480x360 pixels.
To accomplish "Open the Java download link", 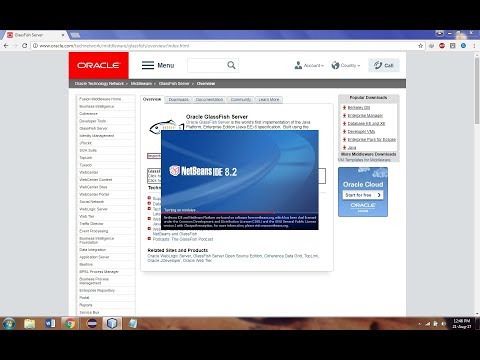I will pyautogui.click(x=352, y=148).
